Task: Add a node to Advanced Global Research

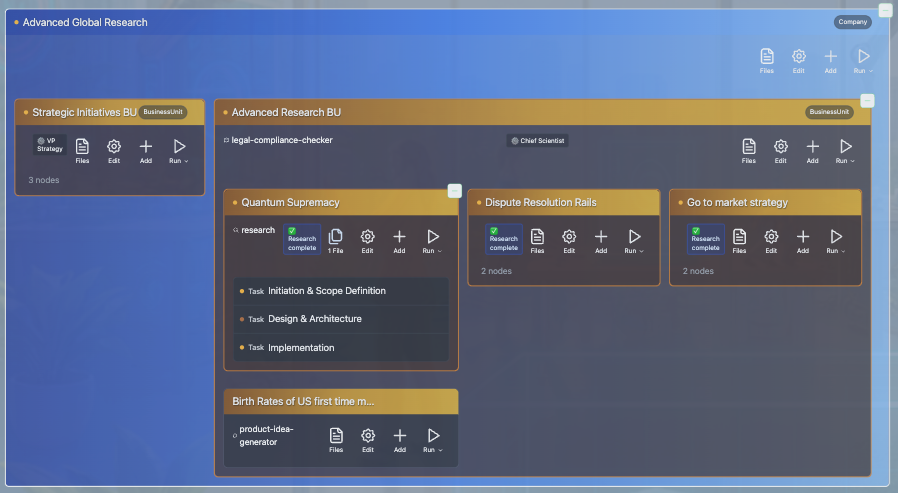Action: click(830, 61)
